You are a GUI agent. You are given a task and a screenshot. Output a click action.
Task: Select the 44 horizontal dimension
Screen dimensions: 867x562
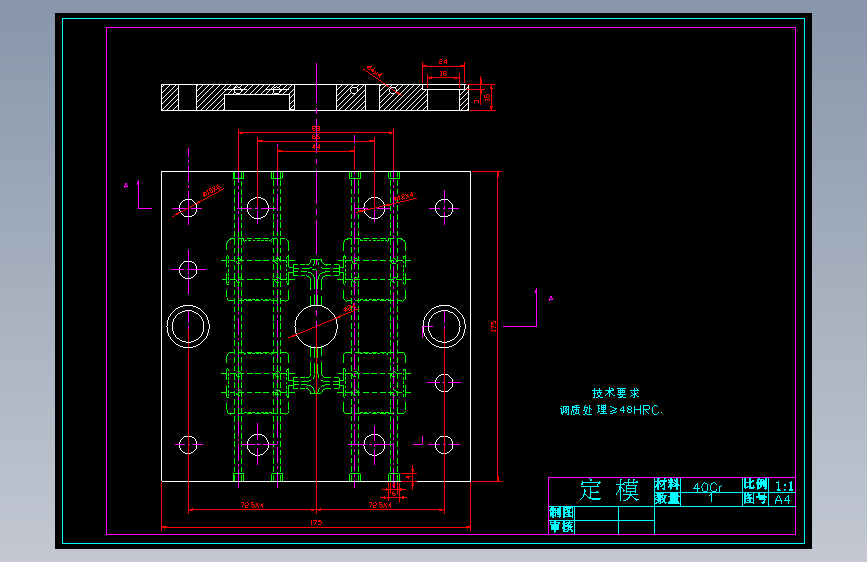pos(316,147)
